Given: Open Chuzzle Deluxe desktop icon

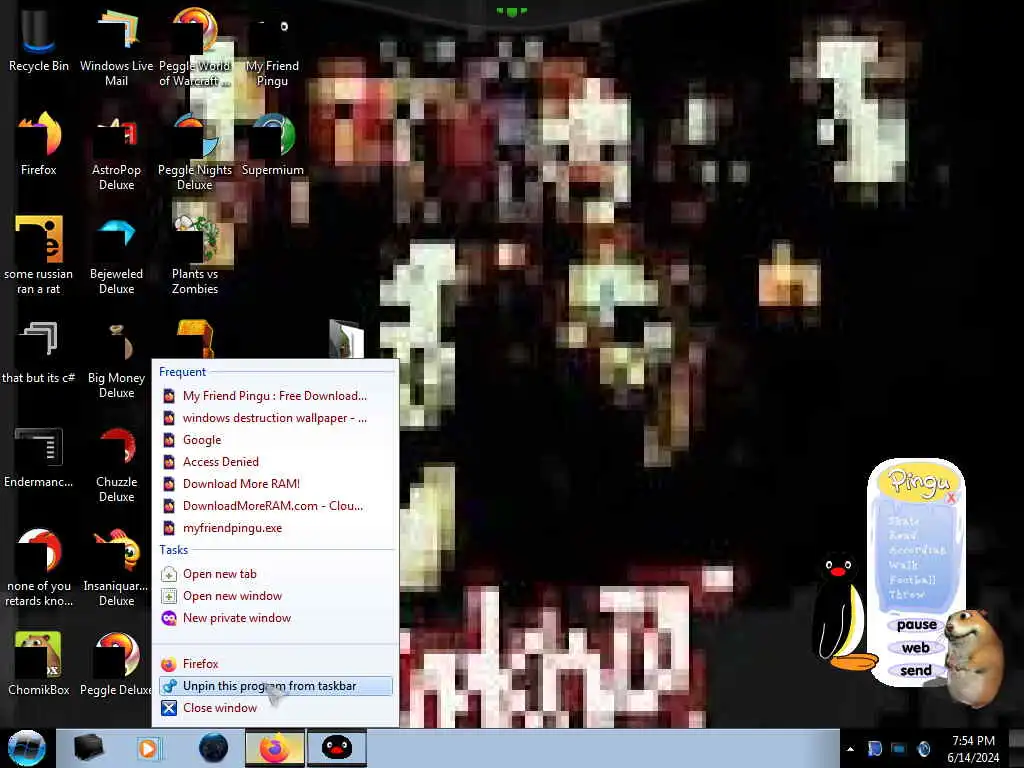Looking at the screenshot, I should [x=116, y=464].
